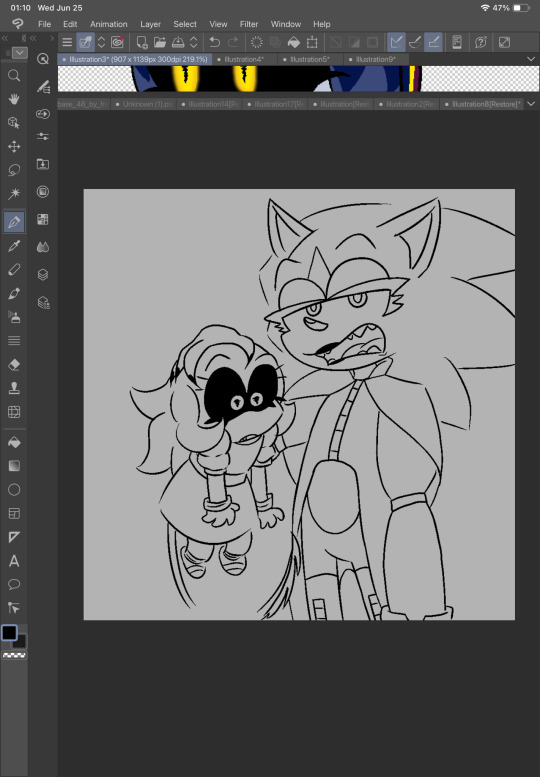Click the Scale/Rotate transform toolbar icon

tap(312, 43)
